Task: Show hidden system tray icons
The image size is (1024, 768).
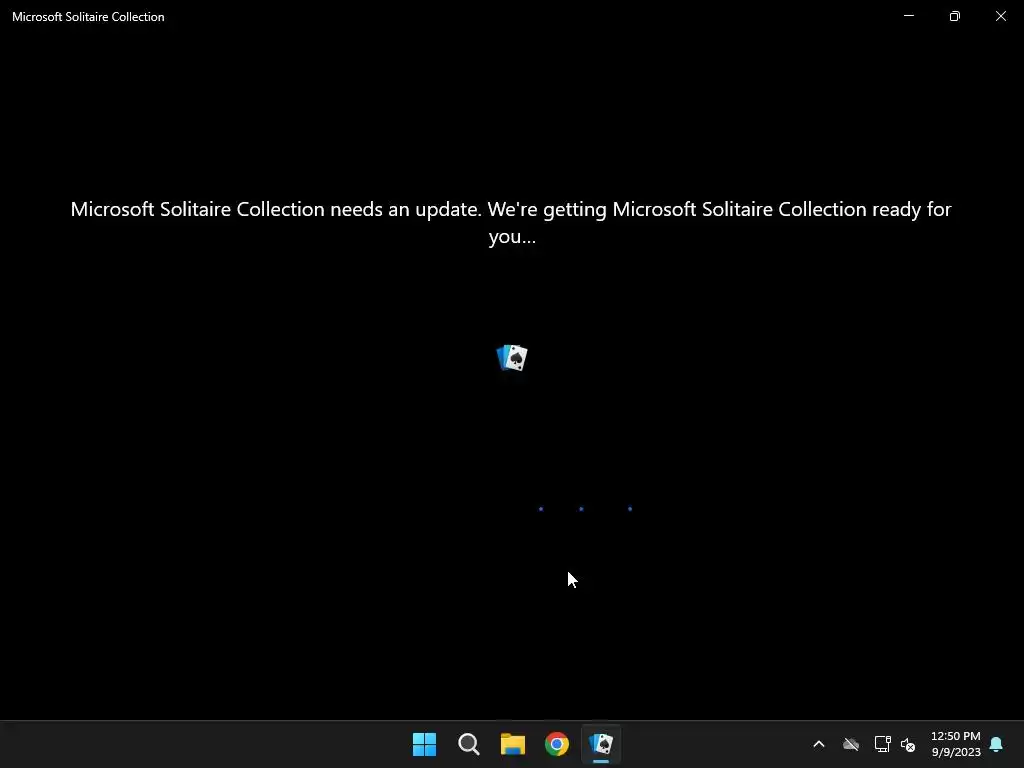Action: pos(819,744)
